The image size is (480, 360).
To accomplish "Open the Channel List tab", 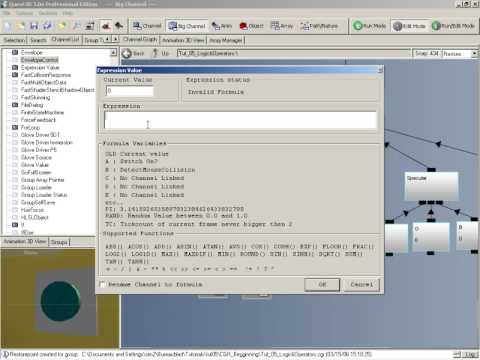I will [x=66, y=39].
